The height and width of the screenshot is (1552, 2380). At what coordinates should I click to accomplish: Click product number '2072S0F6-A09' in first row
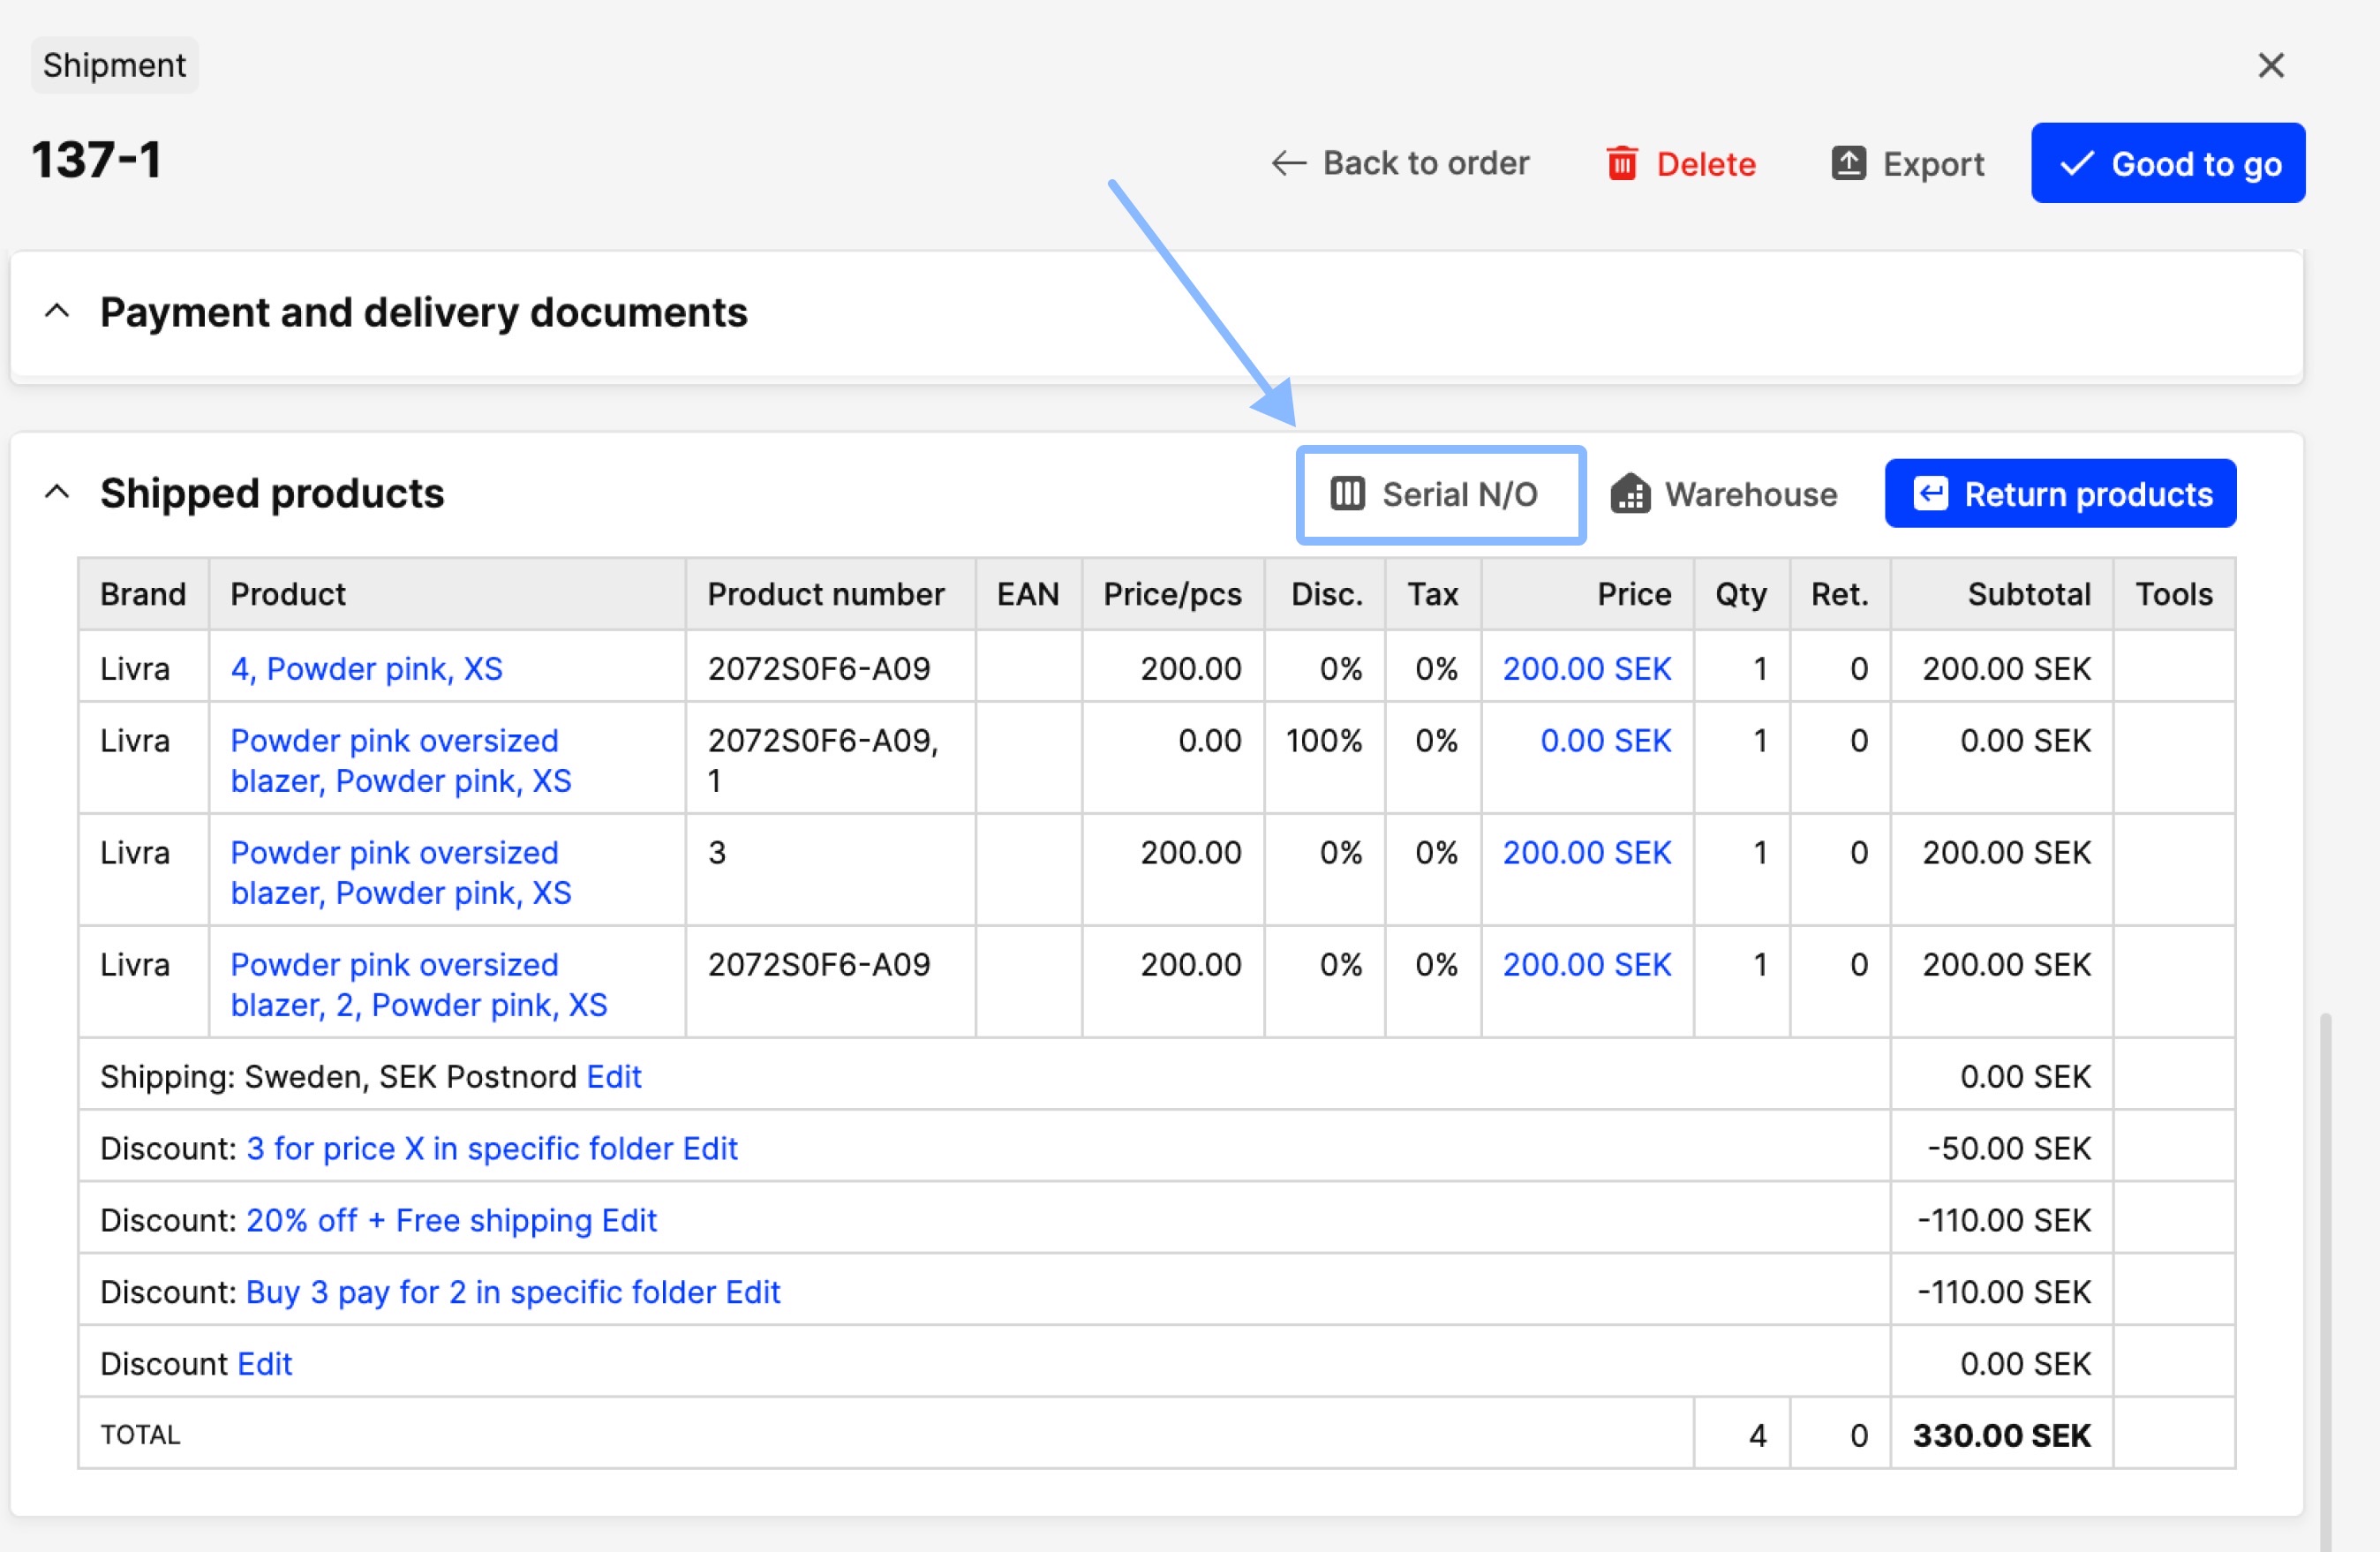(818, 668)
